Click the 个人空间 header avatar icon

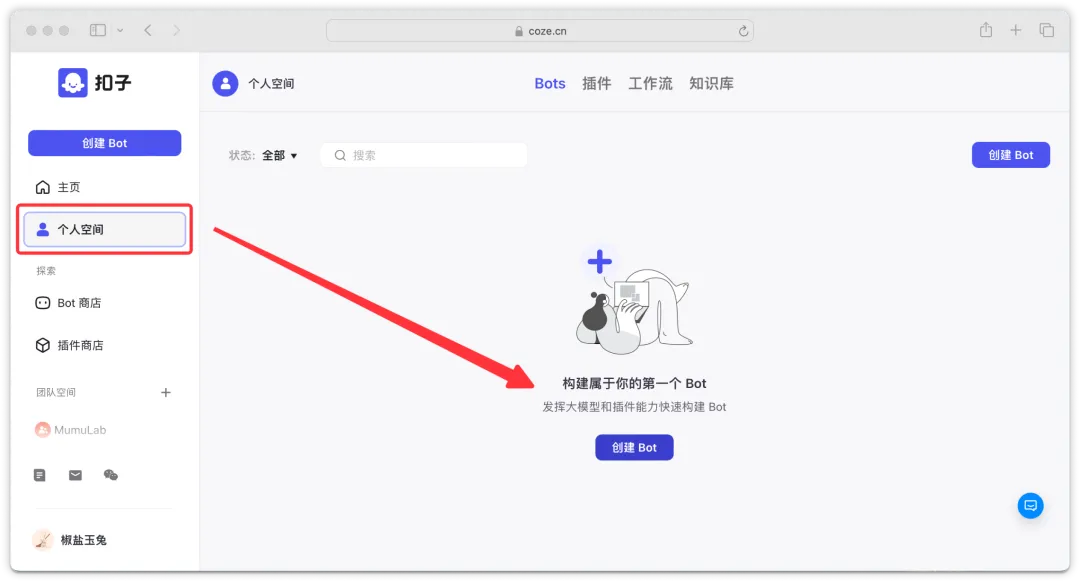[225, 83]
